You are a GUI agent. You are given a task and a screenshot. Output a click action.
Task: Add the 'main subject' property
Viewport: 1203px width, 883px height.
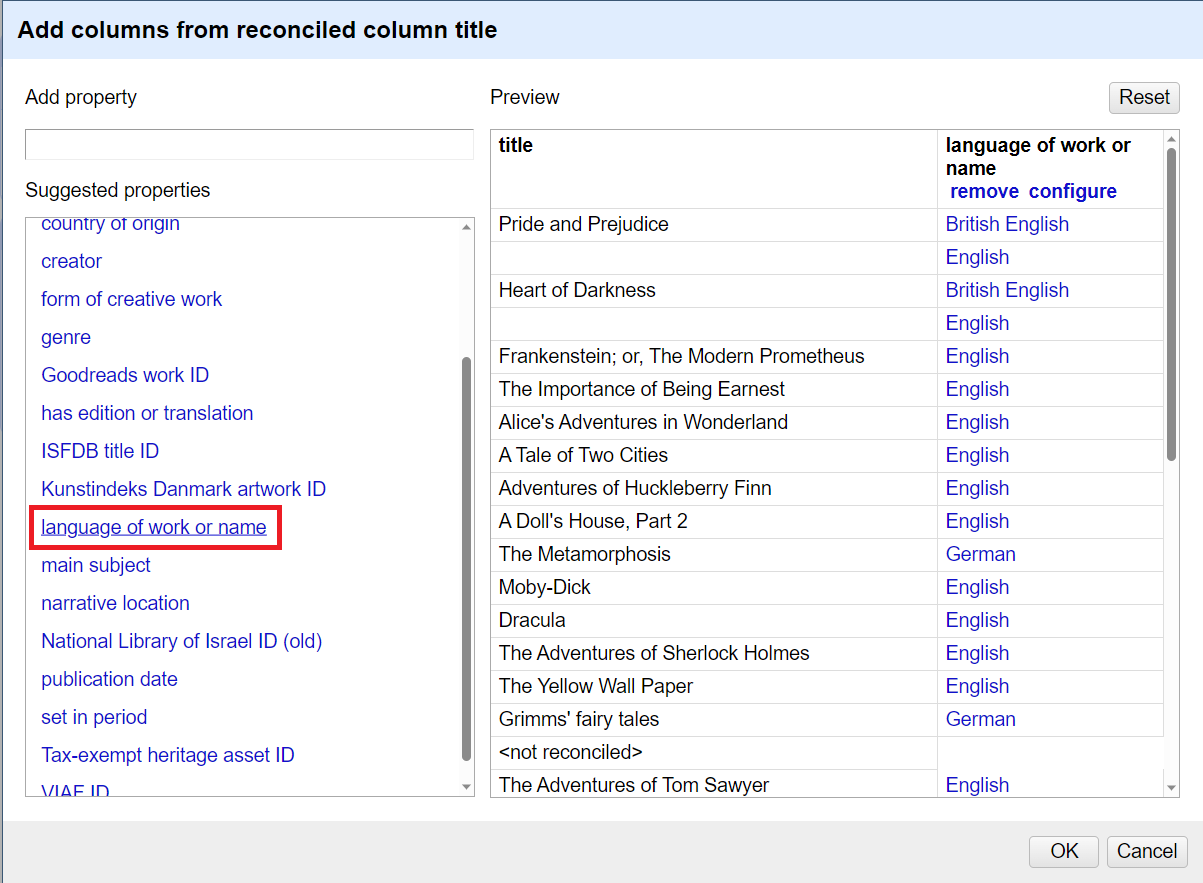pos(95,565)
